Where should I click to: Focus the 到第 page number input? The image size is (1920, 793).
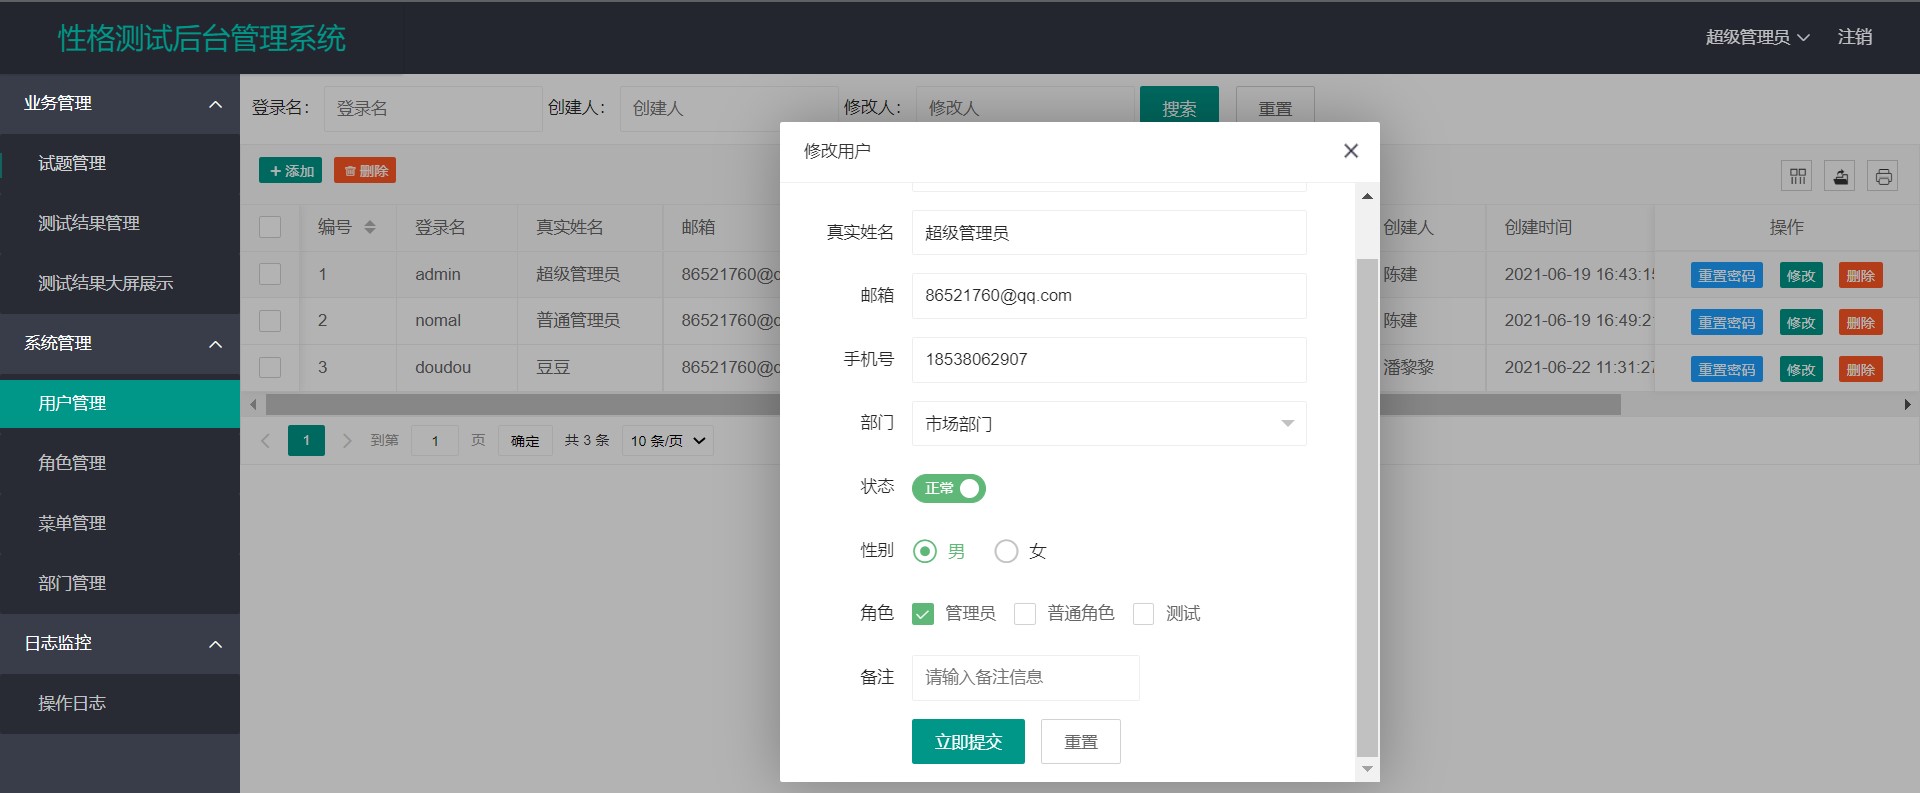435,441
